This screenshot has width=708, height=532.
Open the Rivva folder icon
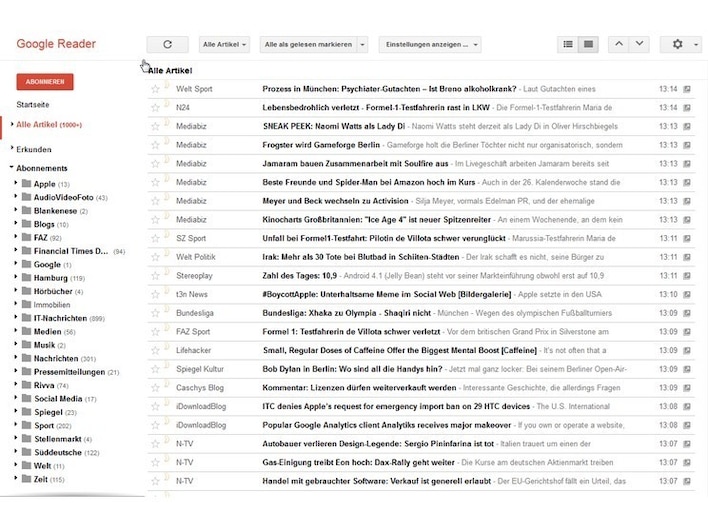point(27,385)
